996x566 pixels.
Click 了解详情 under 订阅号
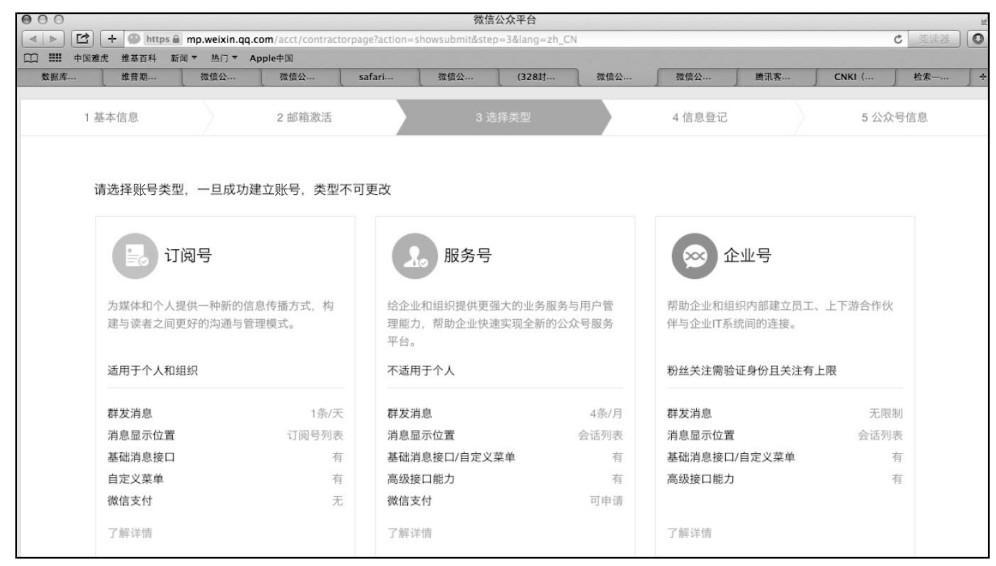pyautogui.click(x=130, y=533)
